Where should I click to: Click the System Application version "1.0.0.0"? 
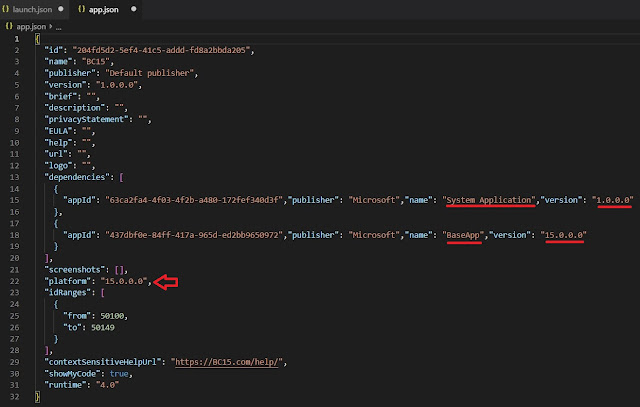pos(613,200)
